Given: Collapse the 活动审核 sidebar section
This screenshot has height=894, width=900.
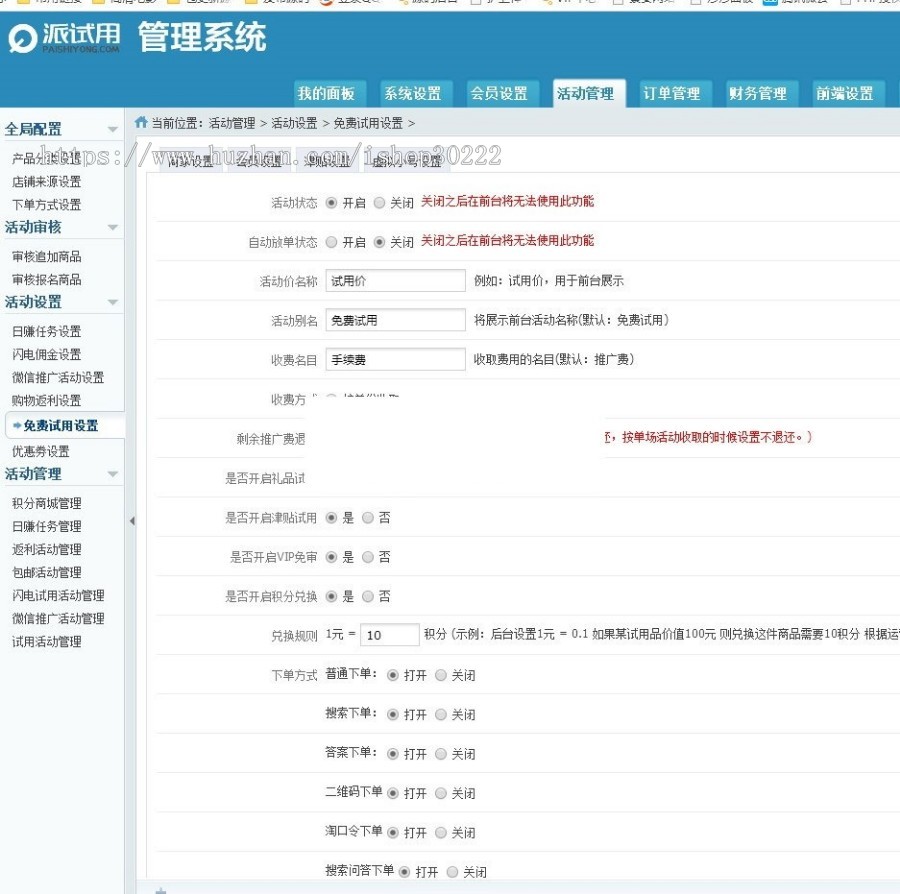Looking at the screenshot, I should tap(113, 227).
